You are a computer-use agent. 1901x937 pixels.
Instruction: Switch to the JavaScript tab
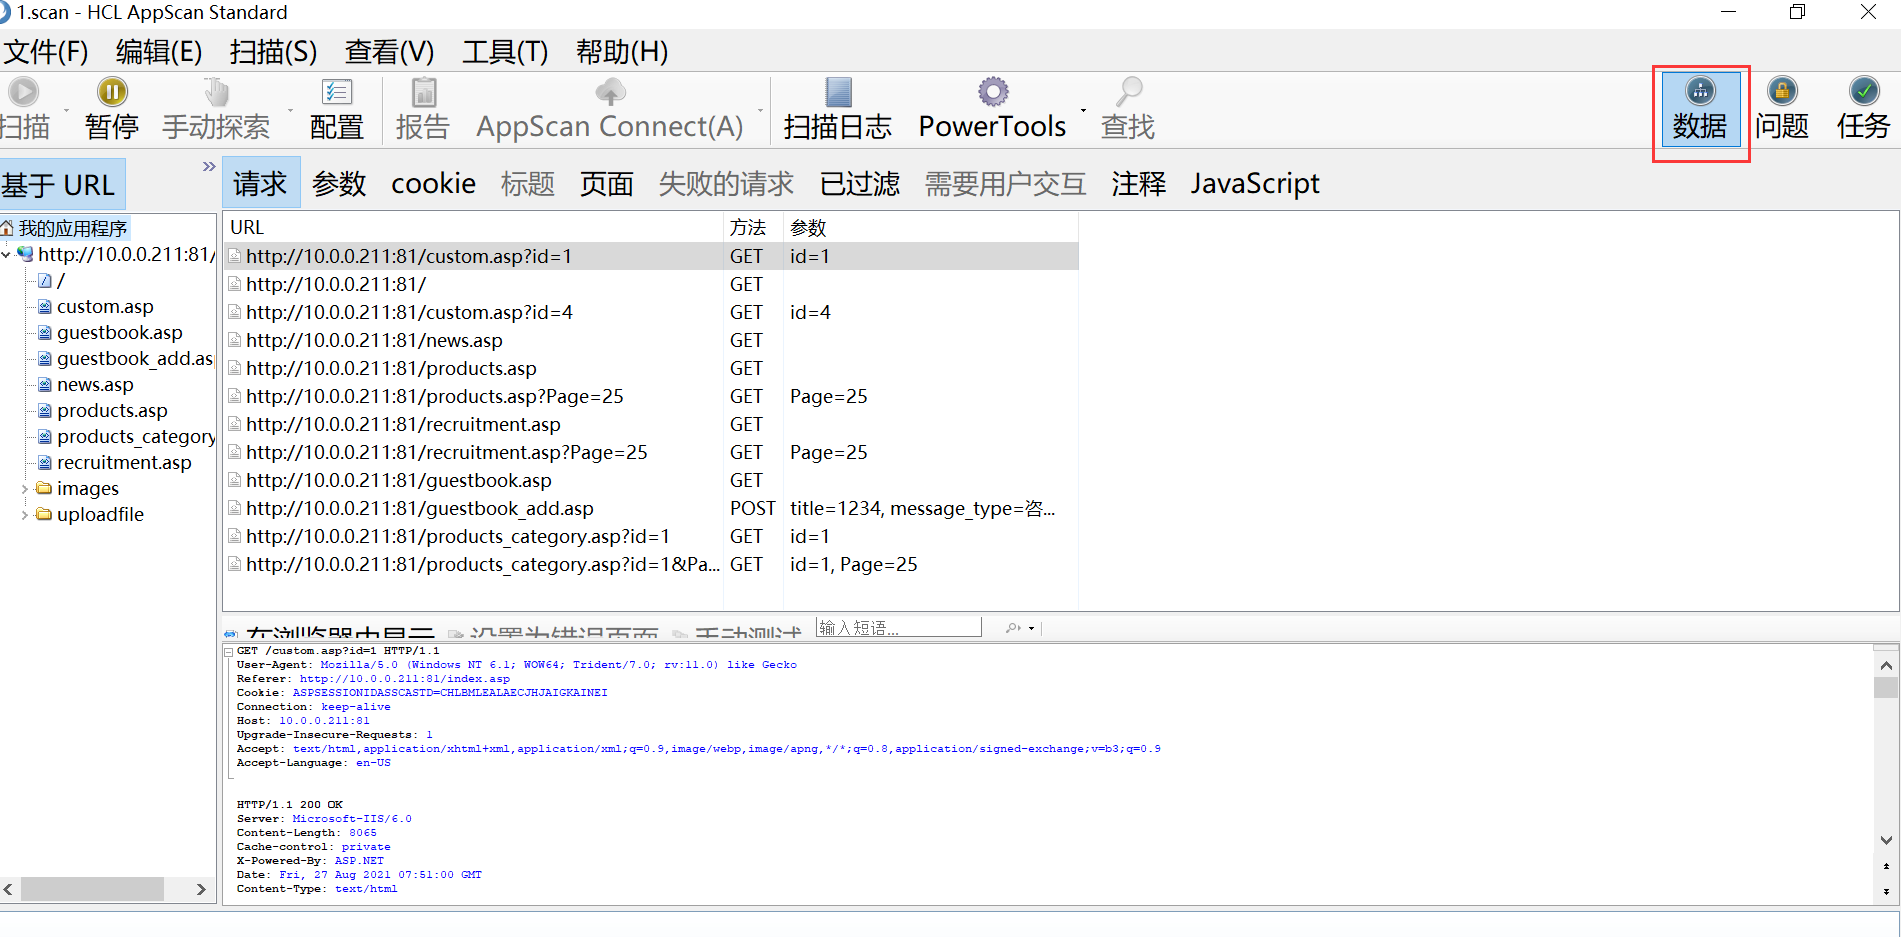1255,183
